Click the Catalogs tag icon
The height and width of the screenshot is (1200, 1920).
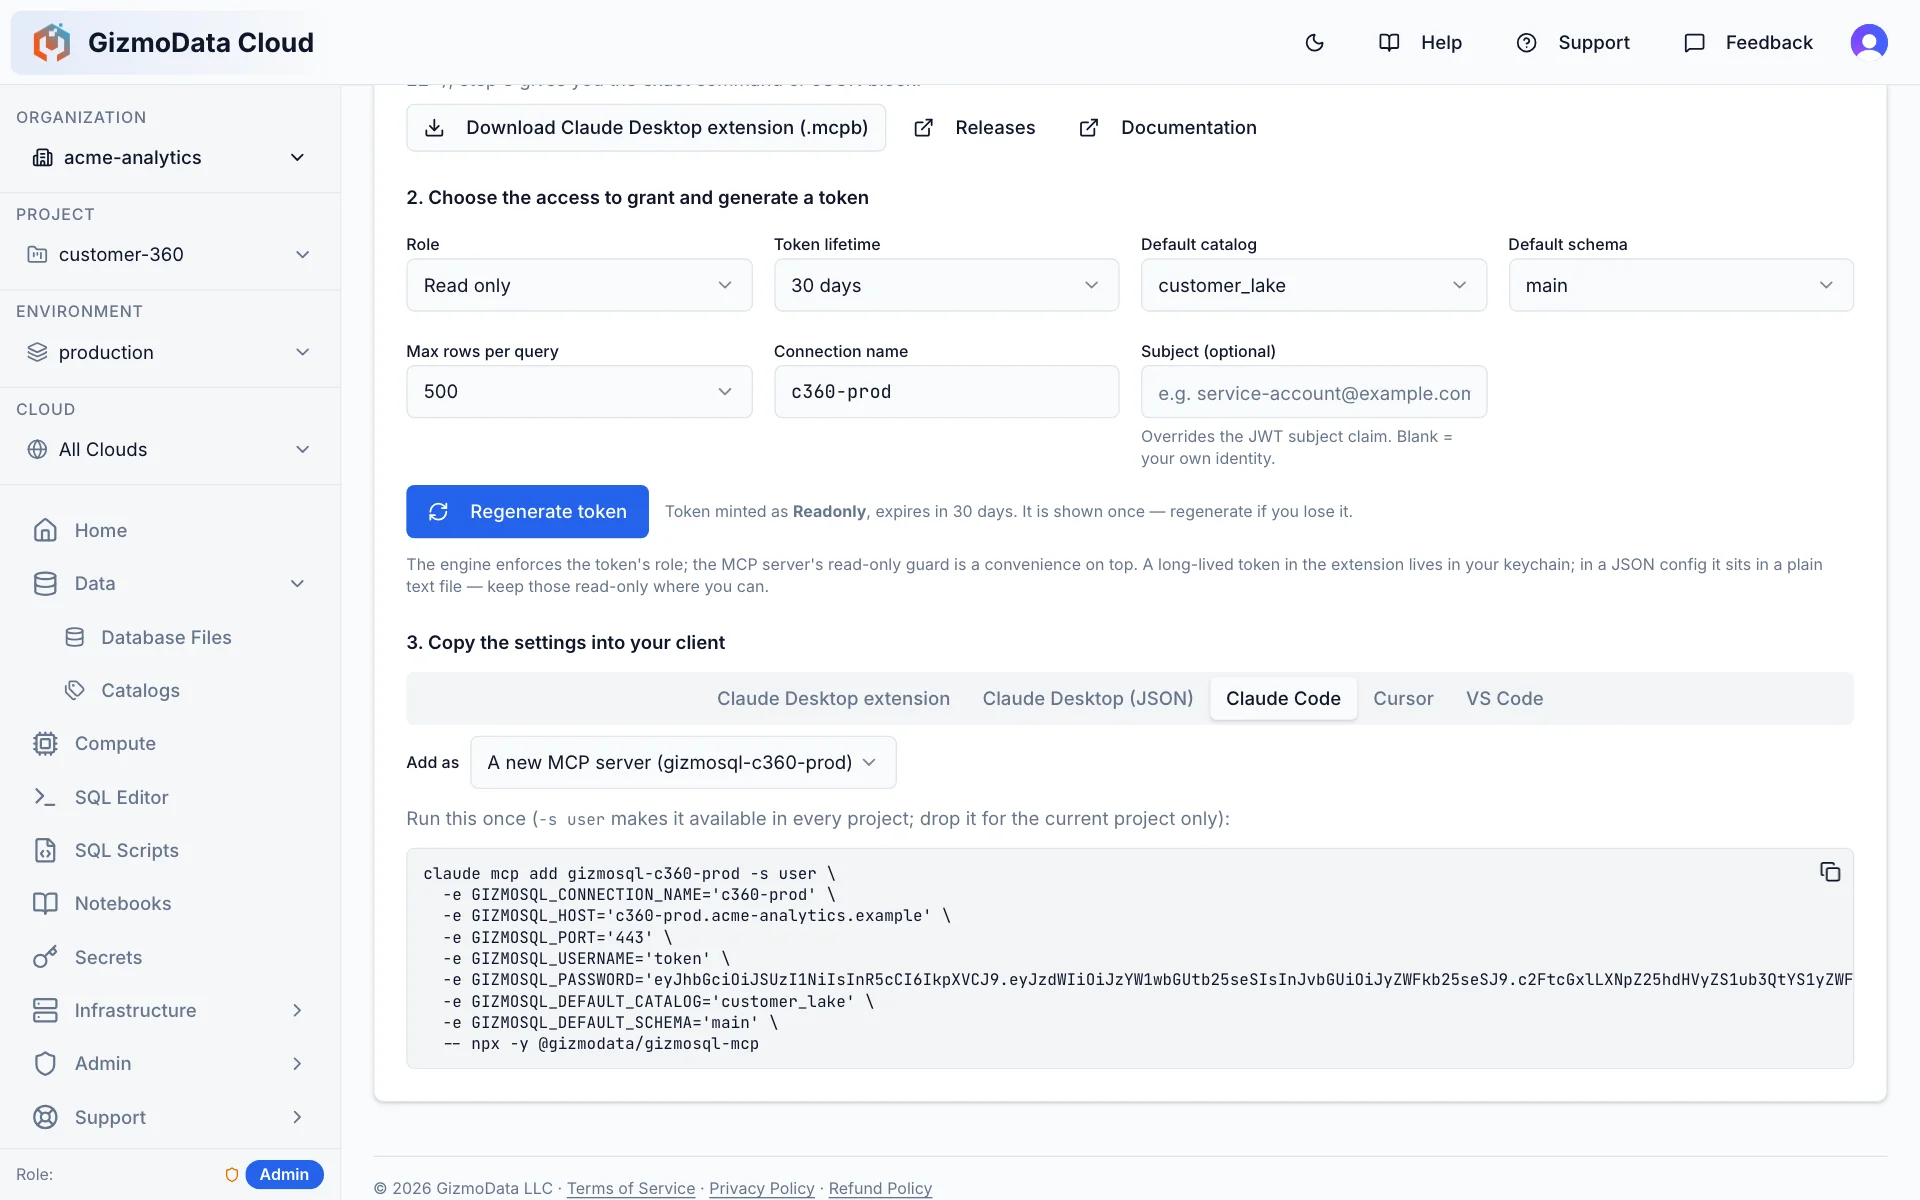(x=75, y=690)
